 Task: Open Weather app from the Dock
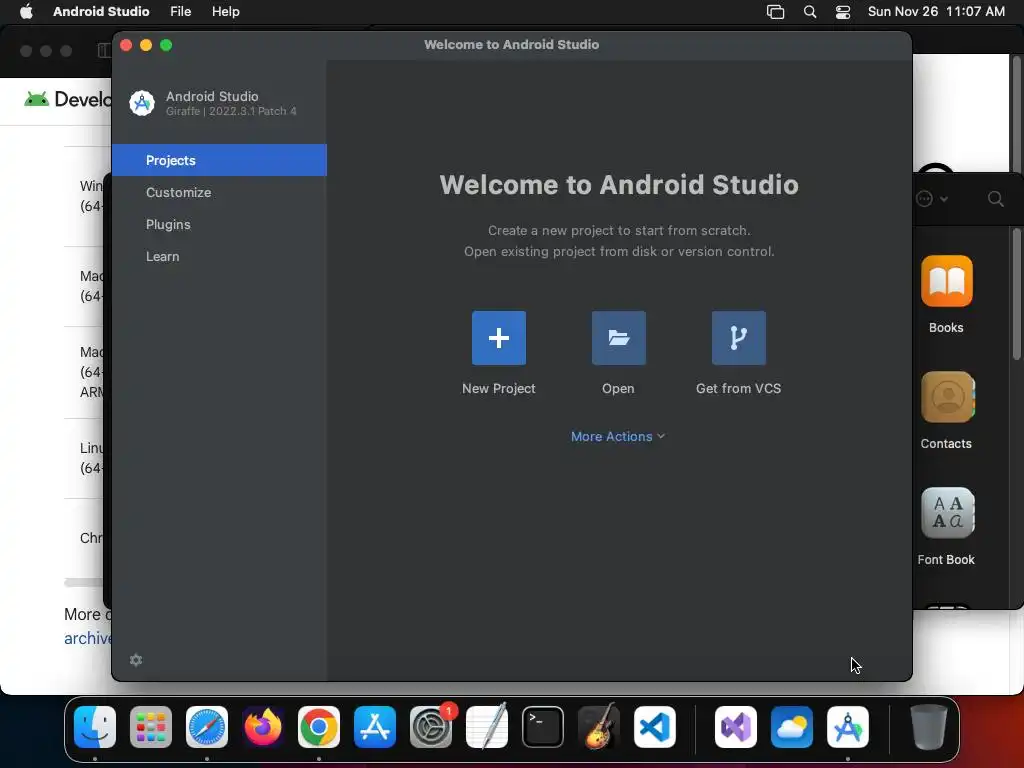792,726
